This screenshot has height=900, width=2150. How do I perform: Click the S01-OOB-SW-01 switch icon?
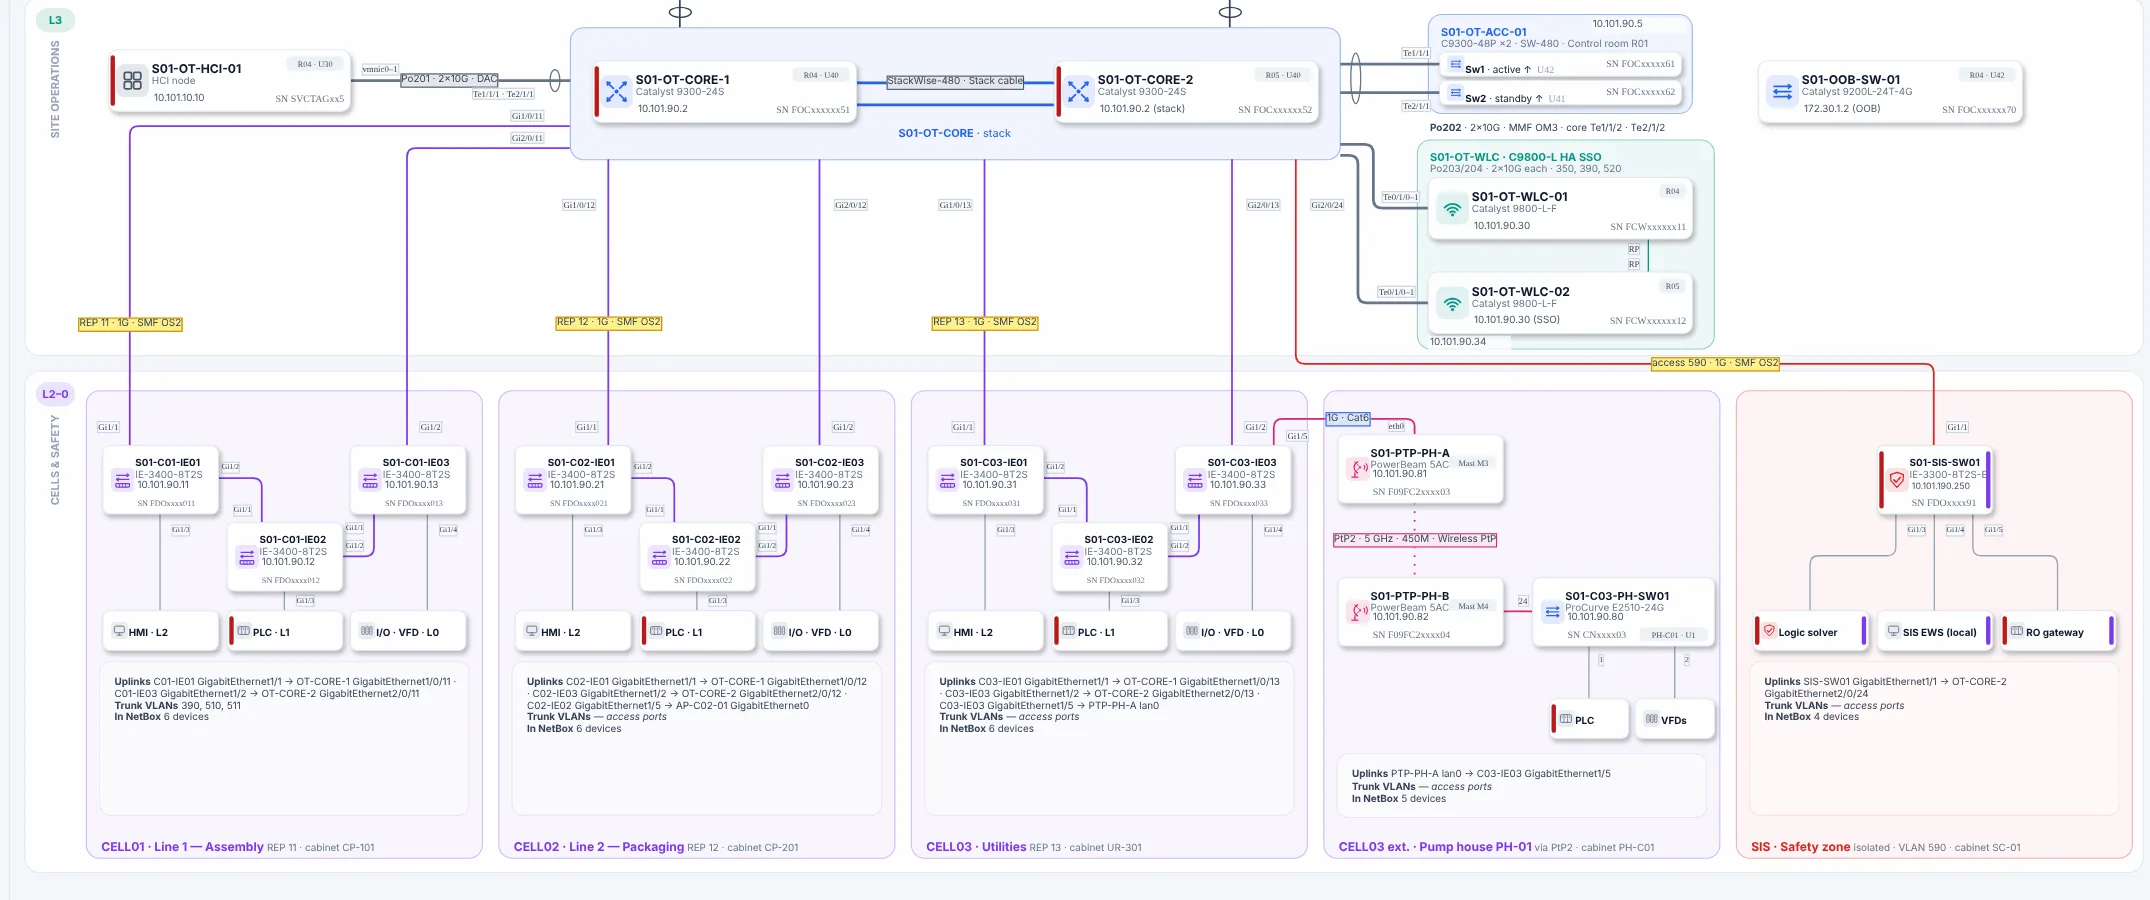pyautogui.click(x=1782, y=91)
